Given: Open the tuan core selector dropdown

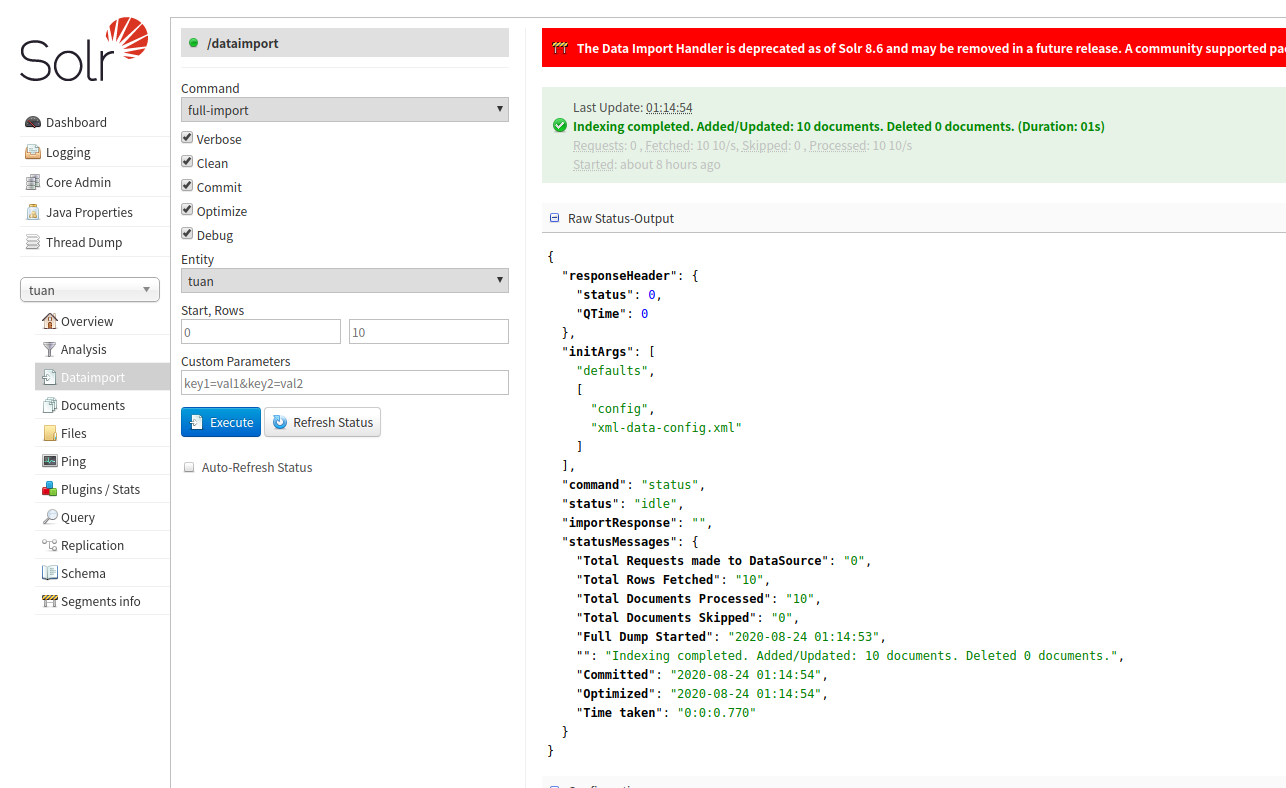Looking at the screenshot, I should coord(90,290).
